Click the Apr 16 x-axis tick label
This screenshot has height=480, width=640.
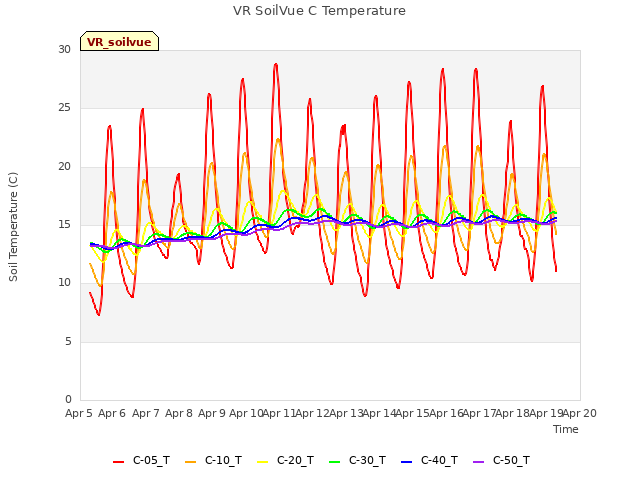[446, 413]
